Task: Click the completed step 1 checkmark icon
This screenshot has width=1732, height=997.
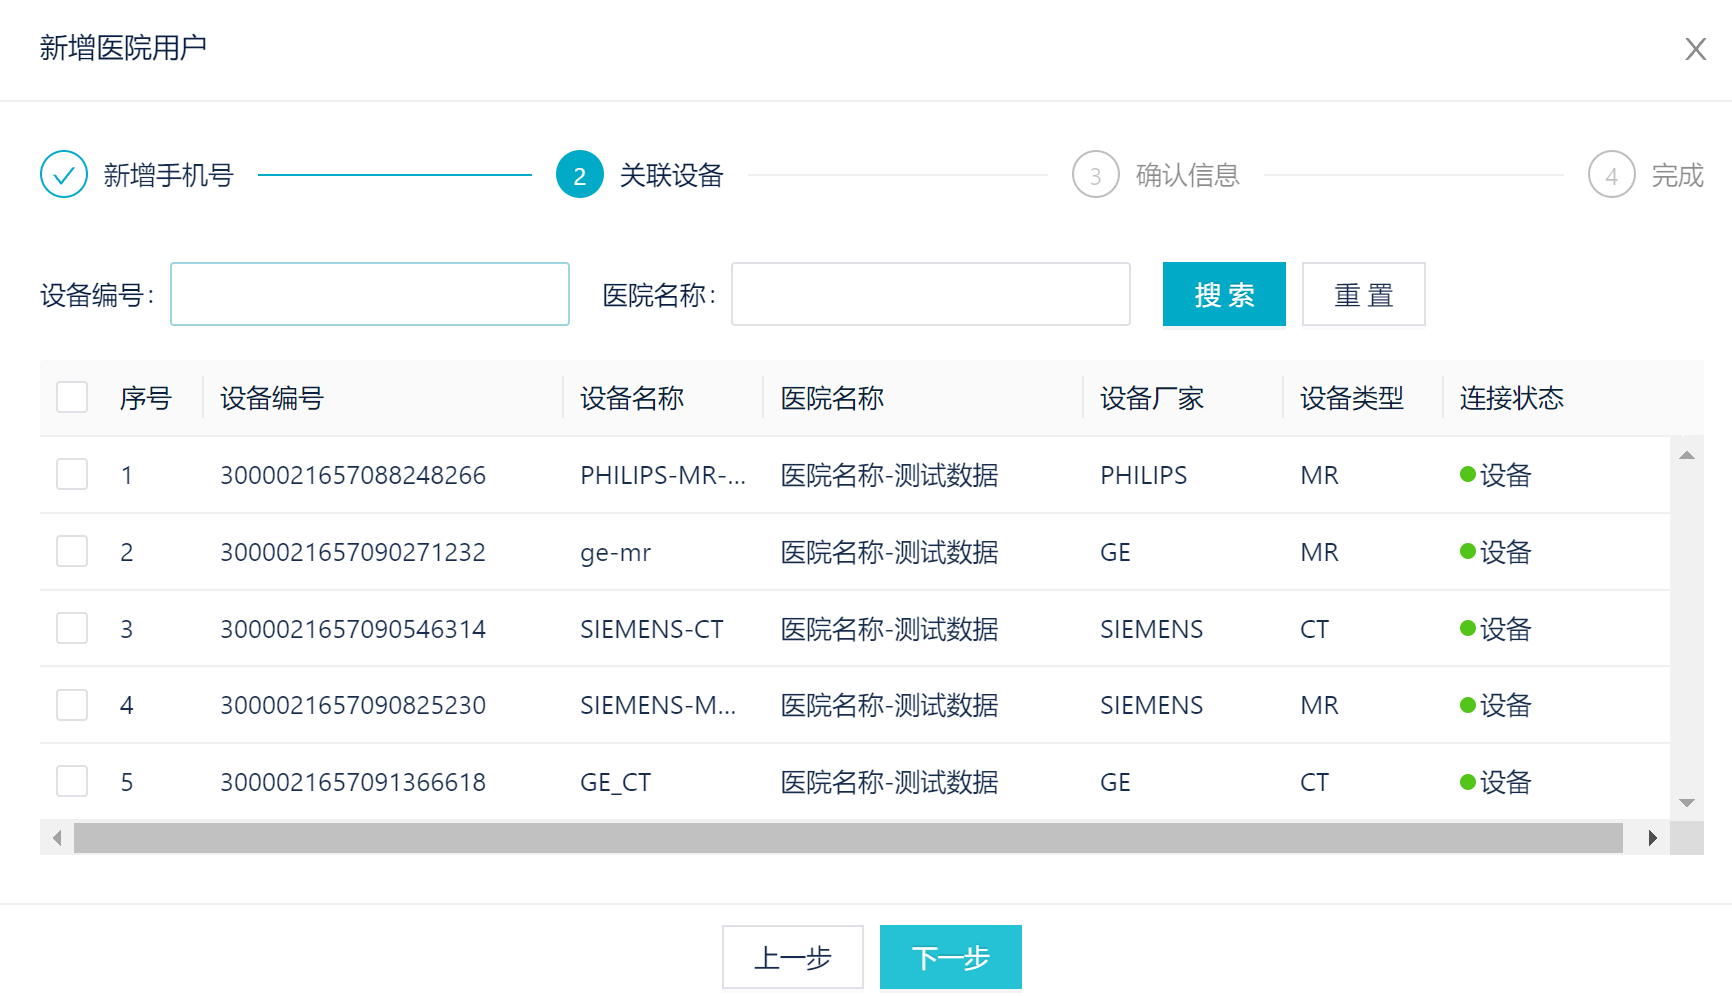Action: [x=64, y=174]
